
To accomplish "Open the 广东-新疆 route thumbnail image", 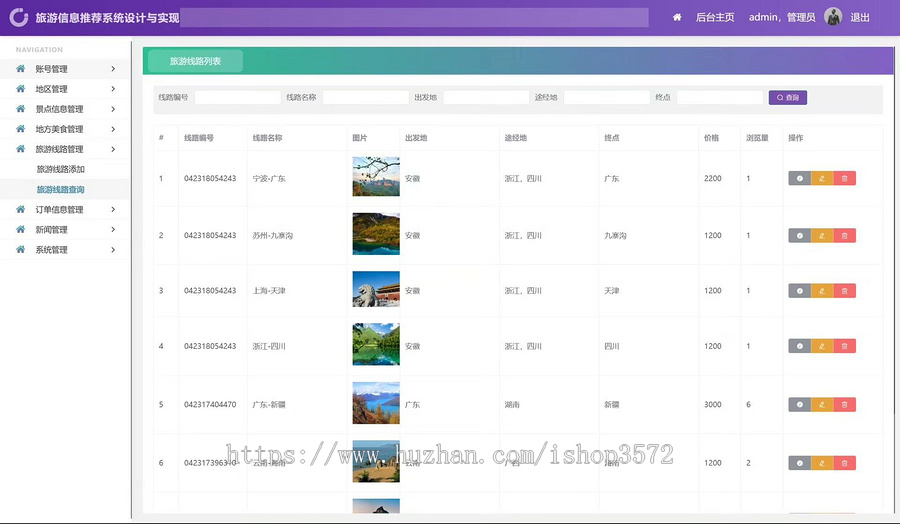I will click(376, 403).
